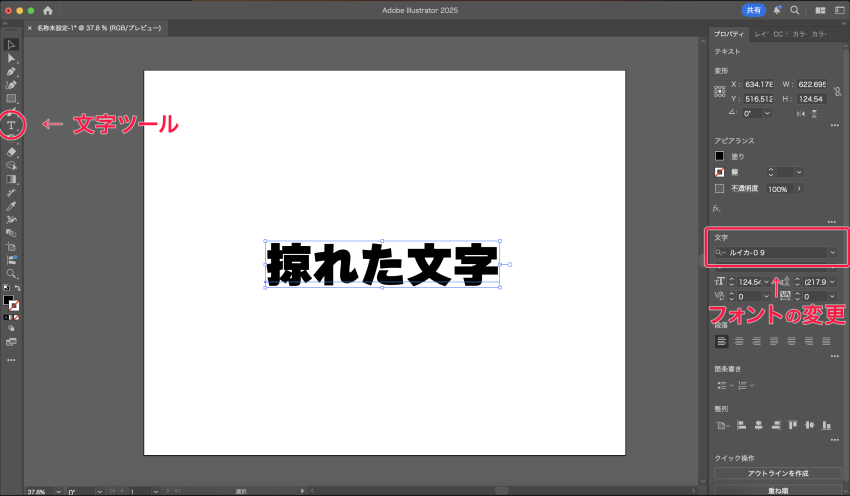This screenshot has width=850, height=496.
Task: Click the X position field
Action: point(758,85)
